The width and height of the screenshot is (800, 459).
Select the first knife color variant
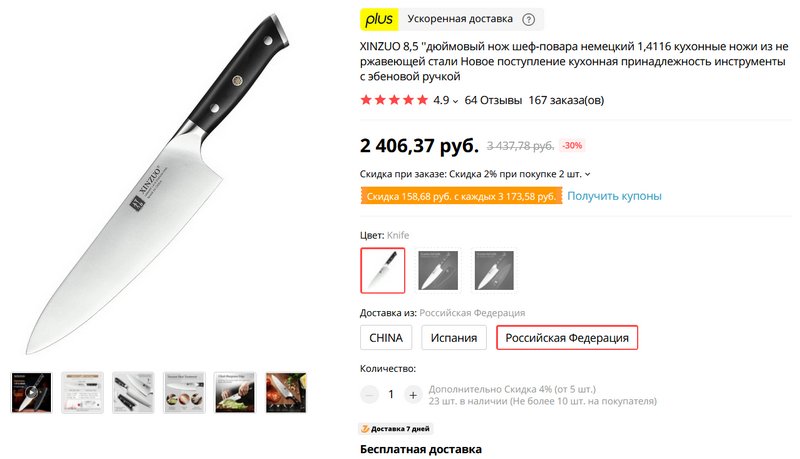click(383, 270)
